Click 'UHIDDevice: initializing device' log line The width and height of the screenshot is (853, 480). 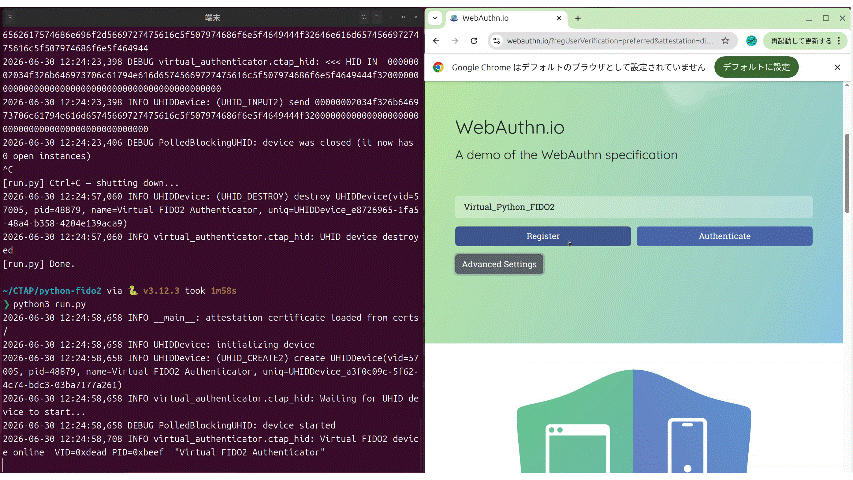[x=158, y=344]
